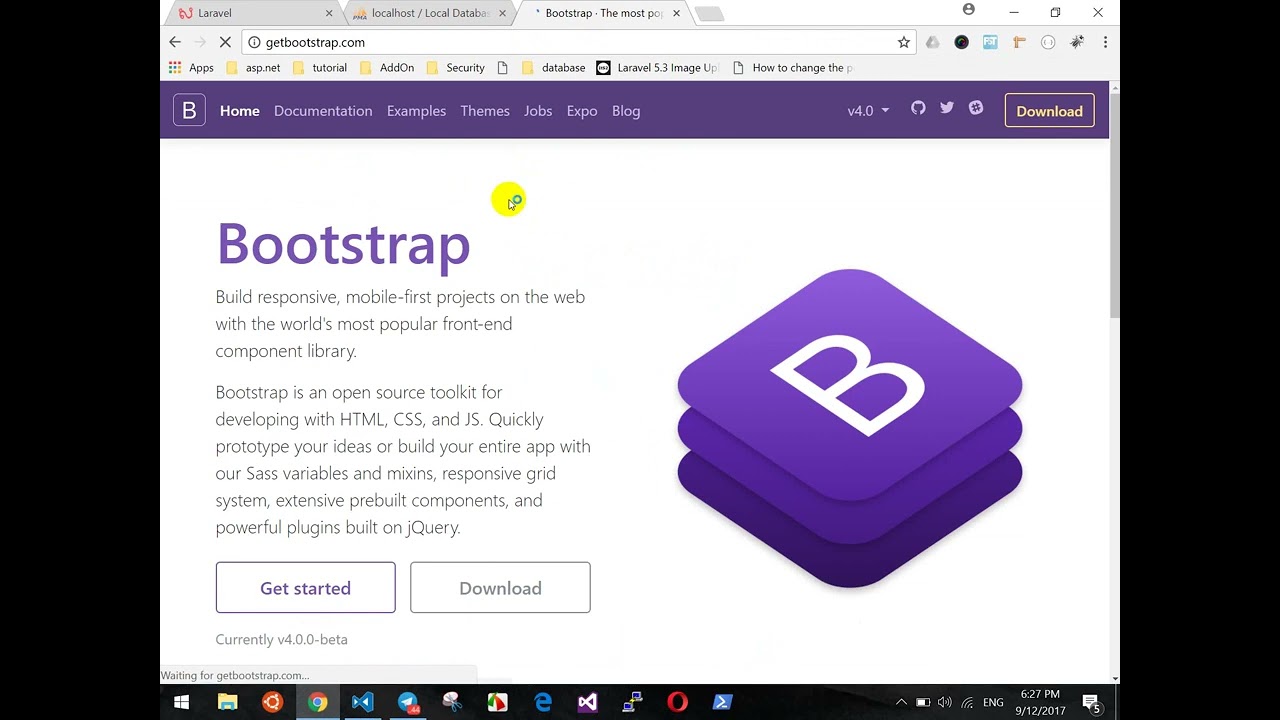The width and height of the screenshot is (1280, 720).
Task: Open Expo in the navbar
Action: (582, 111)
